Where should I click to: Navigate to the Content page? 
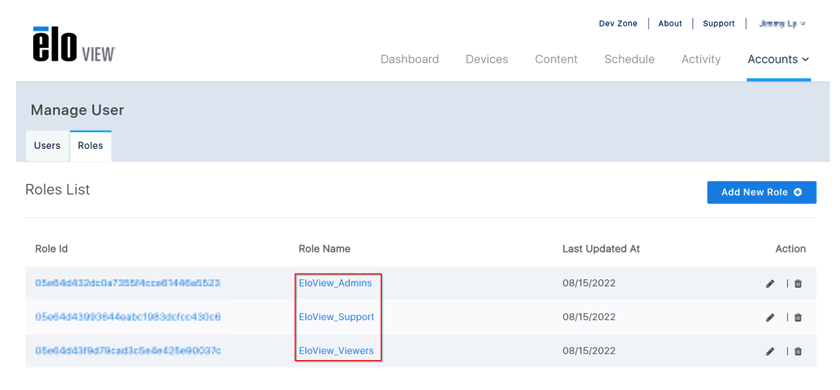click(556, 59)
